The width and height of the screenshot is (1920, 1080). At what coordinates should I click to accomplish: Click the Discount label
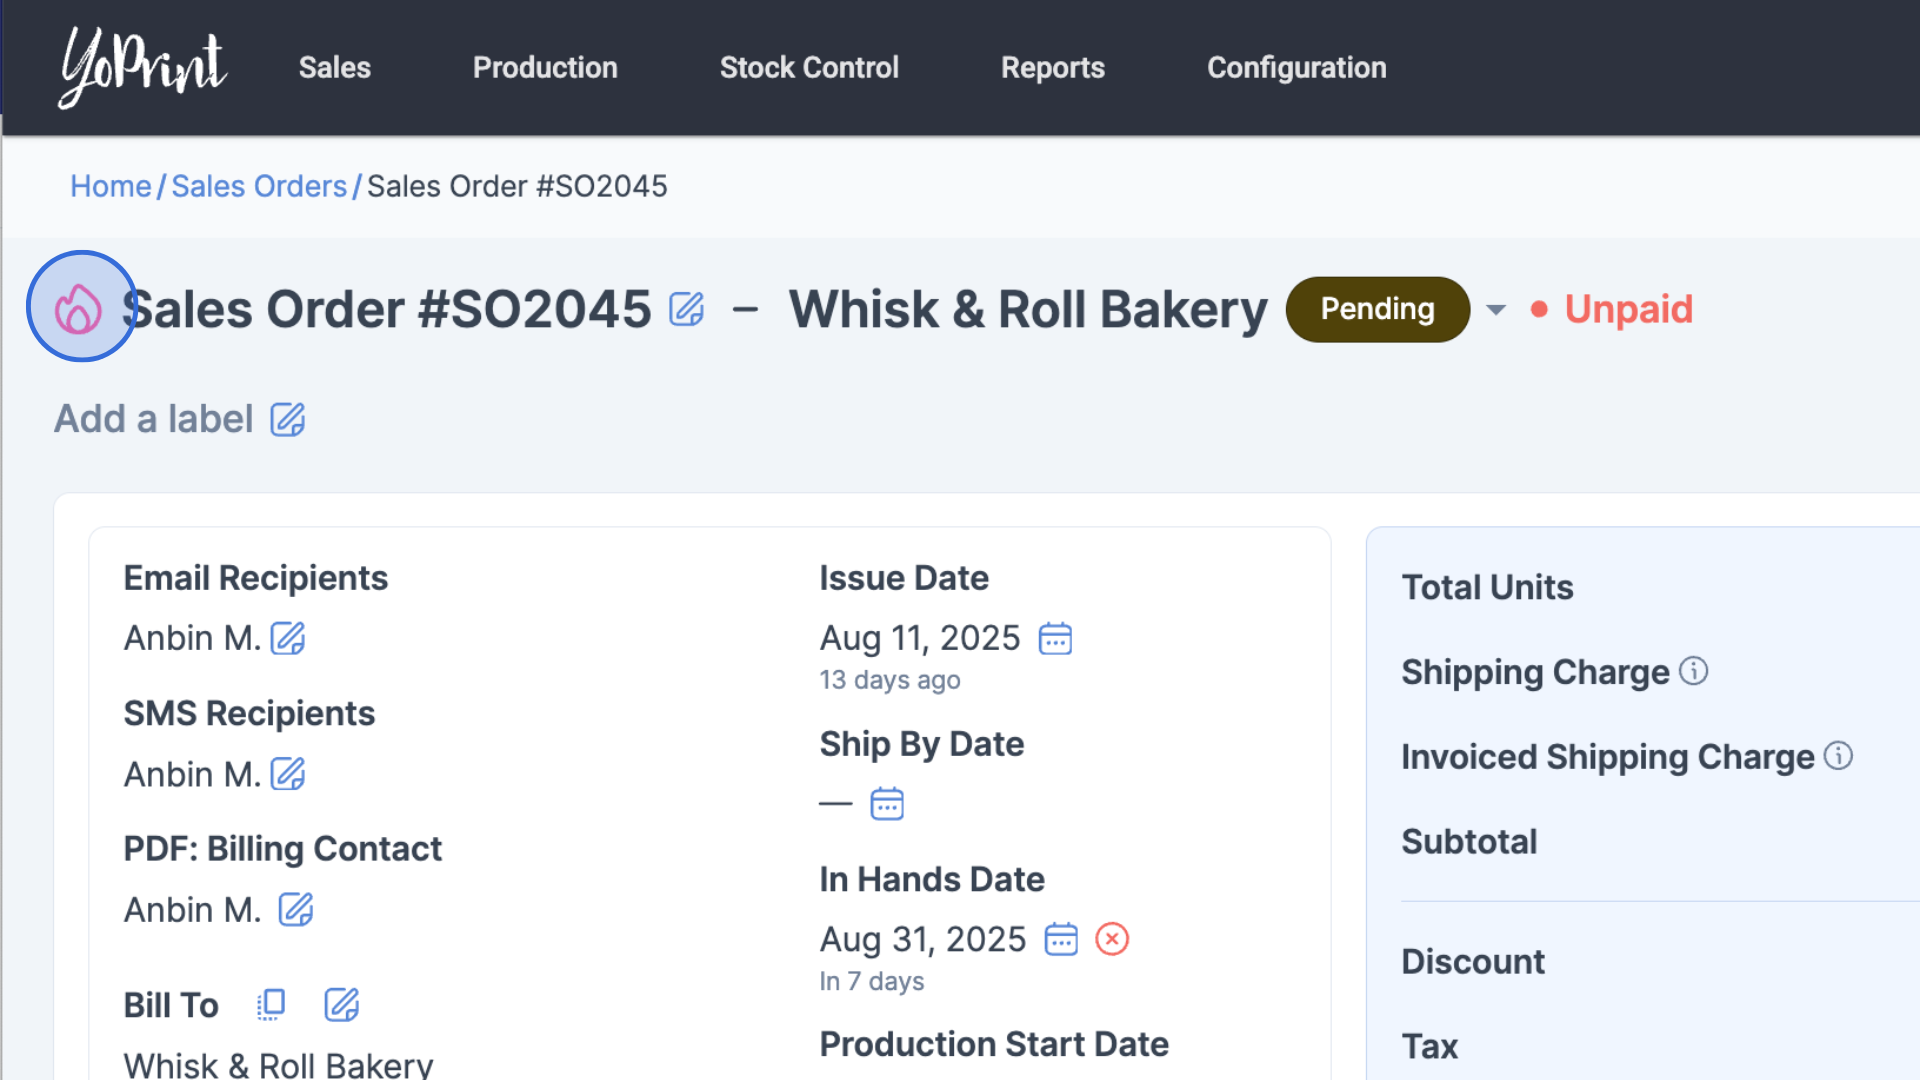point(1473,962)
